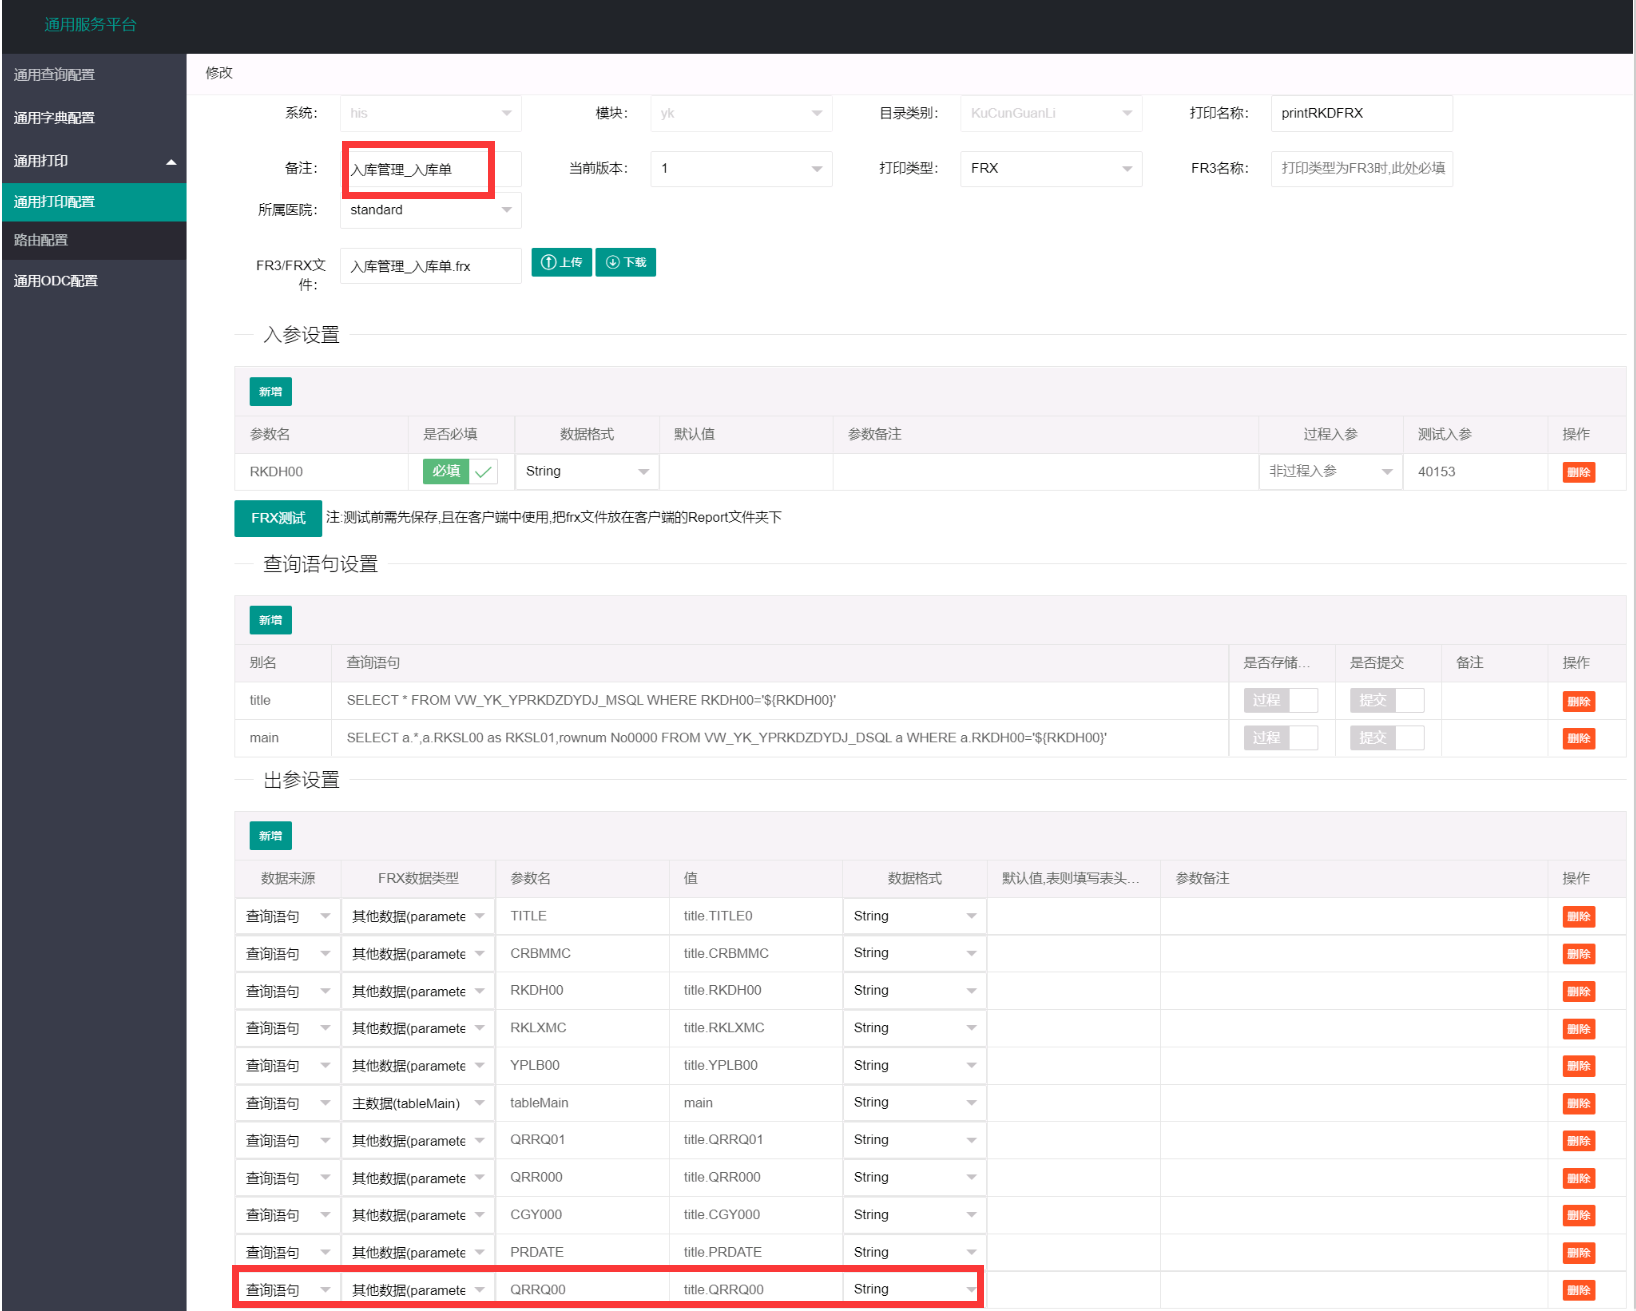
Task: Toggle the 提交 switch in the title row
Action: (1386, 700)
